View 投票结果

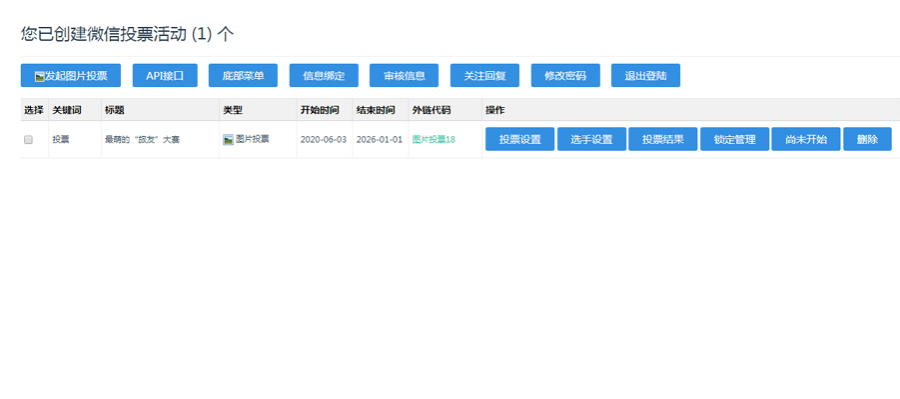tap(663, 139)
